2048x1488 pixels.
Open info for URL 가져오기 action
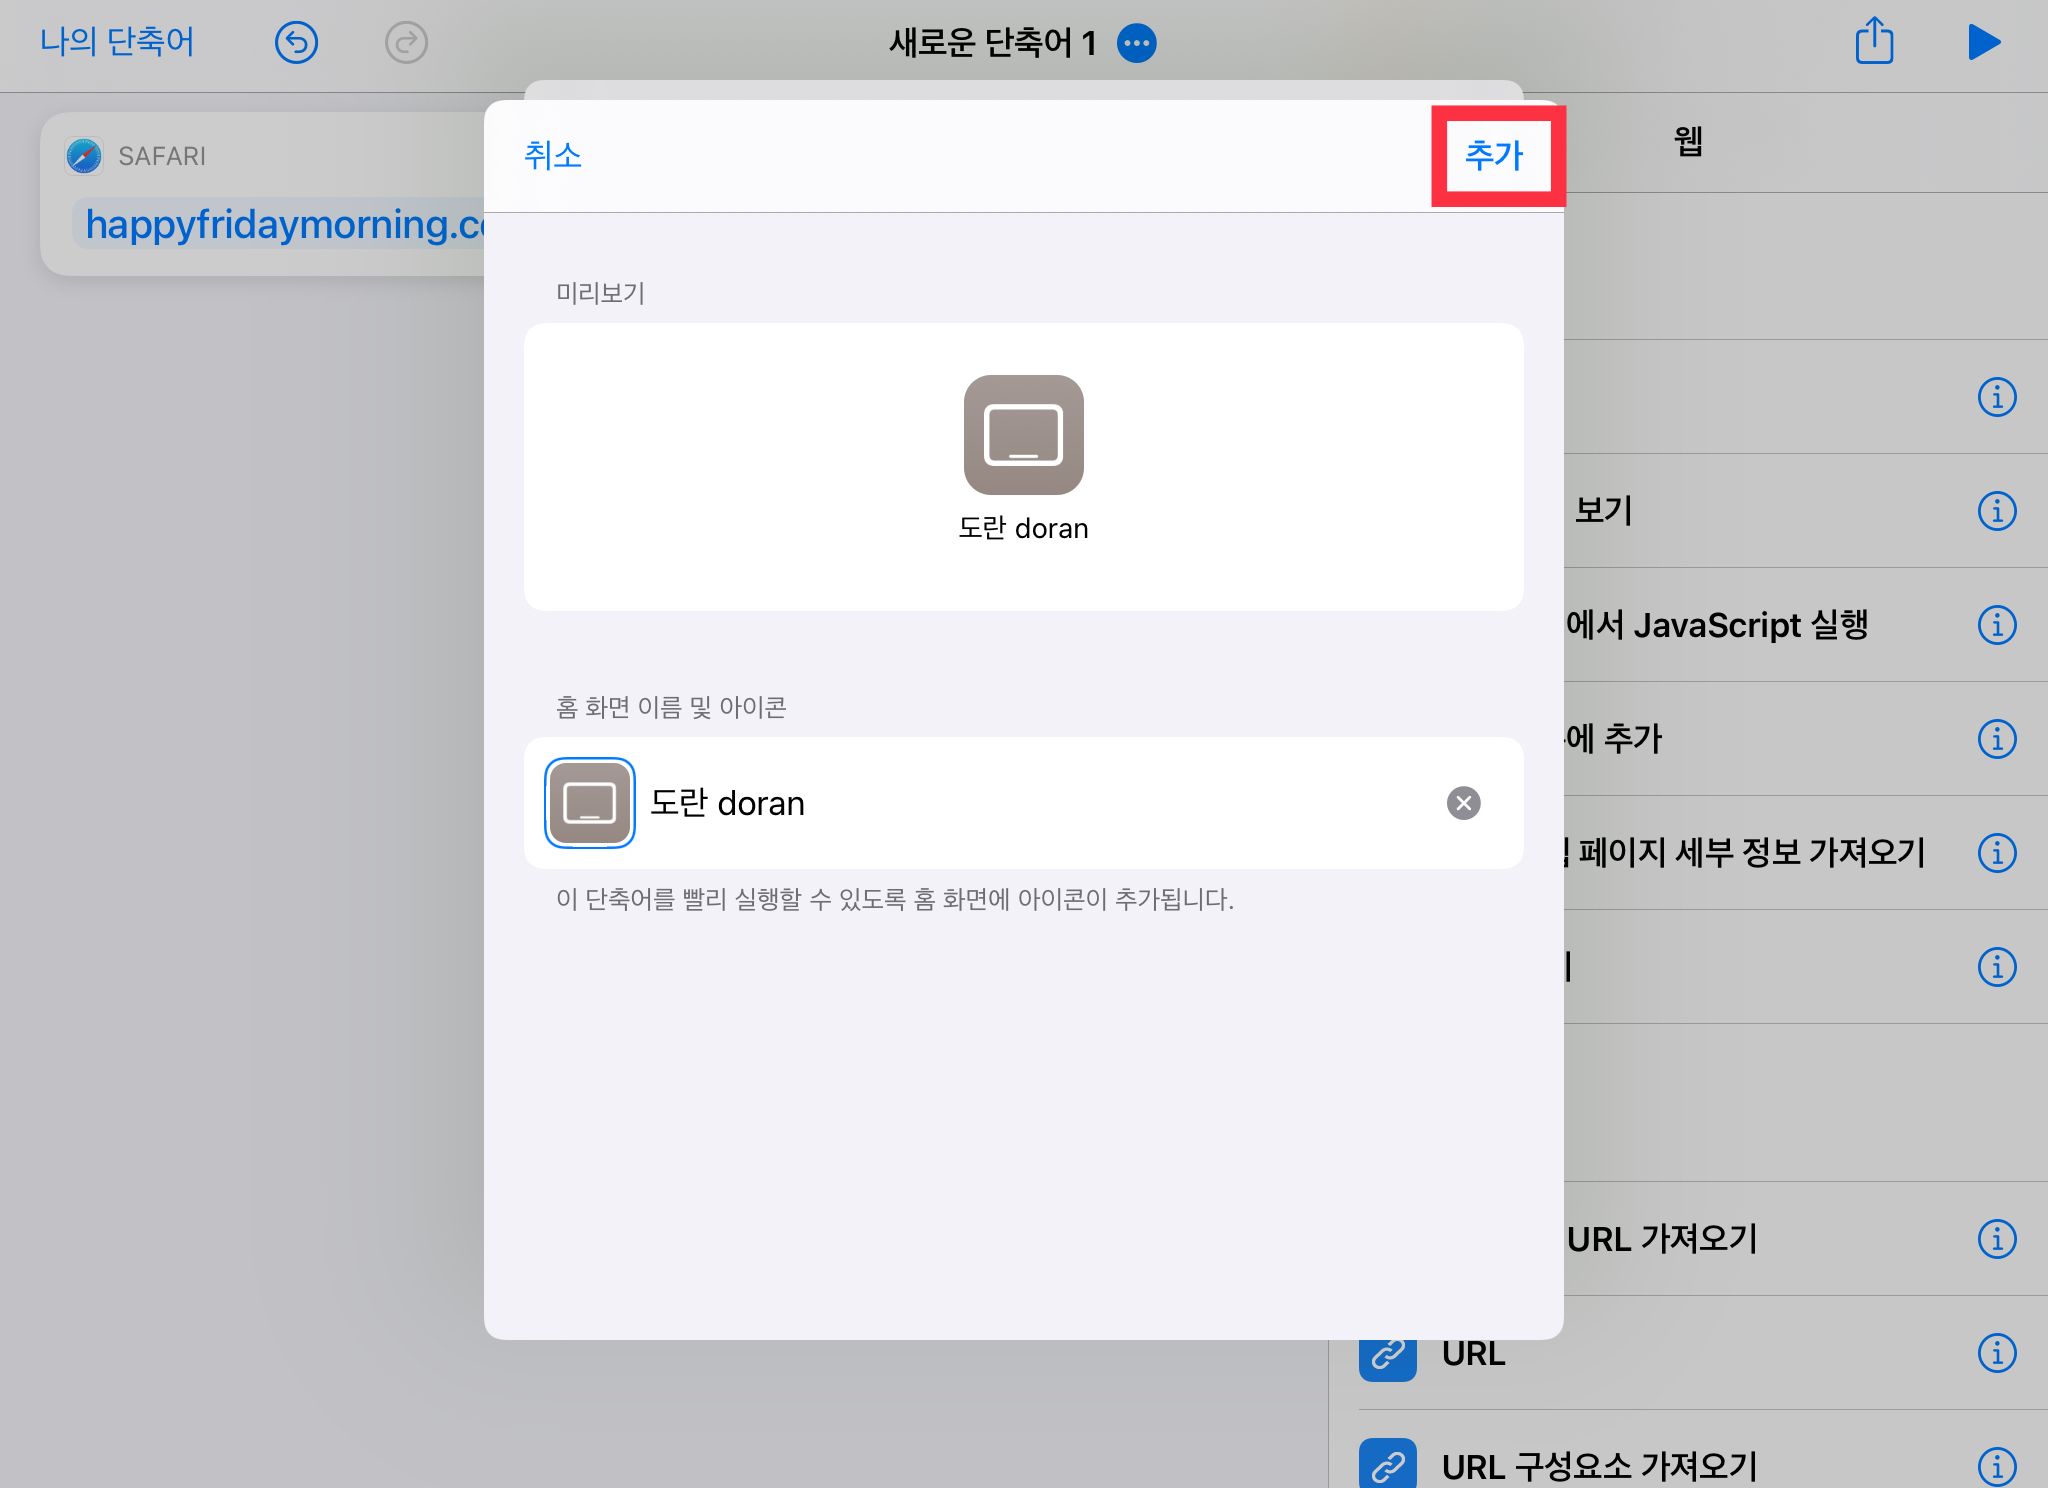(x=1997, y=1239)
